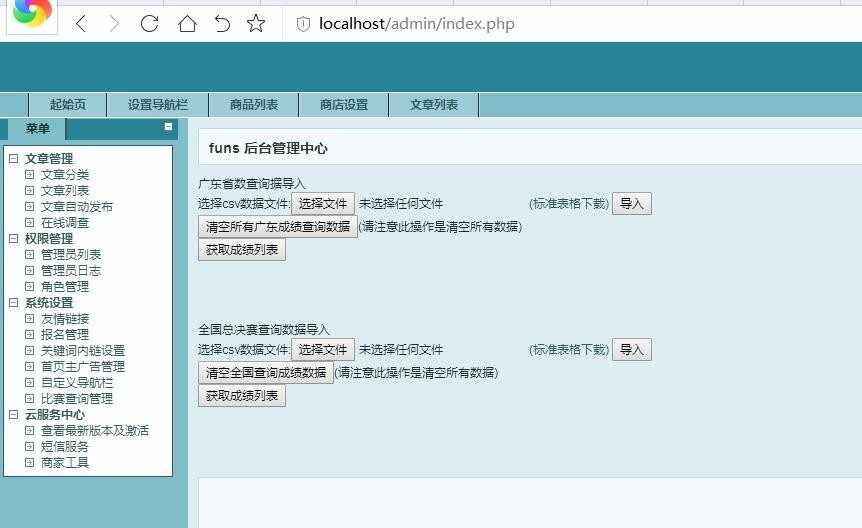Screen dimensions: 862x528
Task: Open 在线调查 in the sidebar
Action: click(65, 223)
